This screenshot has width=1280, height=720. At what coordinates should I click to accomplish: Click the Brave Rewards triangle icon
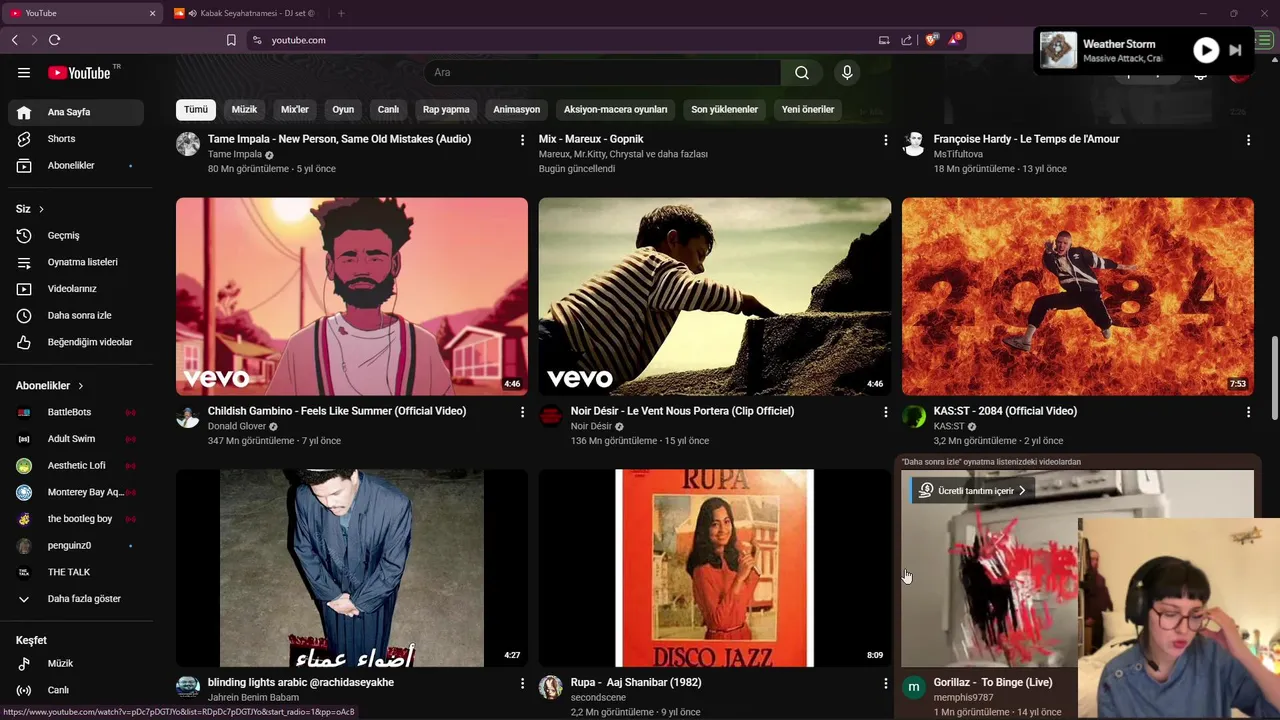pyautogui.click(x=955, y=40)
